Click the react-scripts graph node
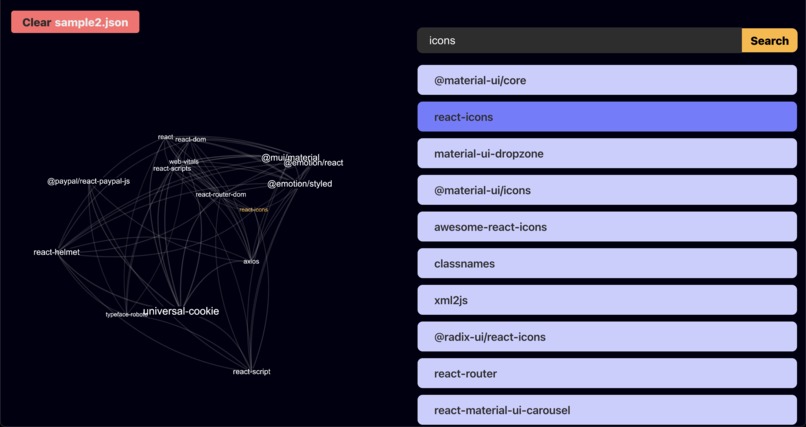The image size is (806, 427). click(x=172, y=169)
